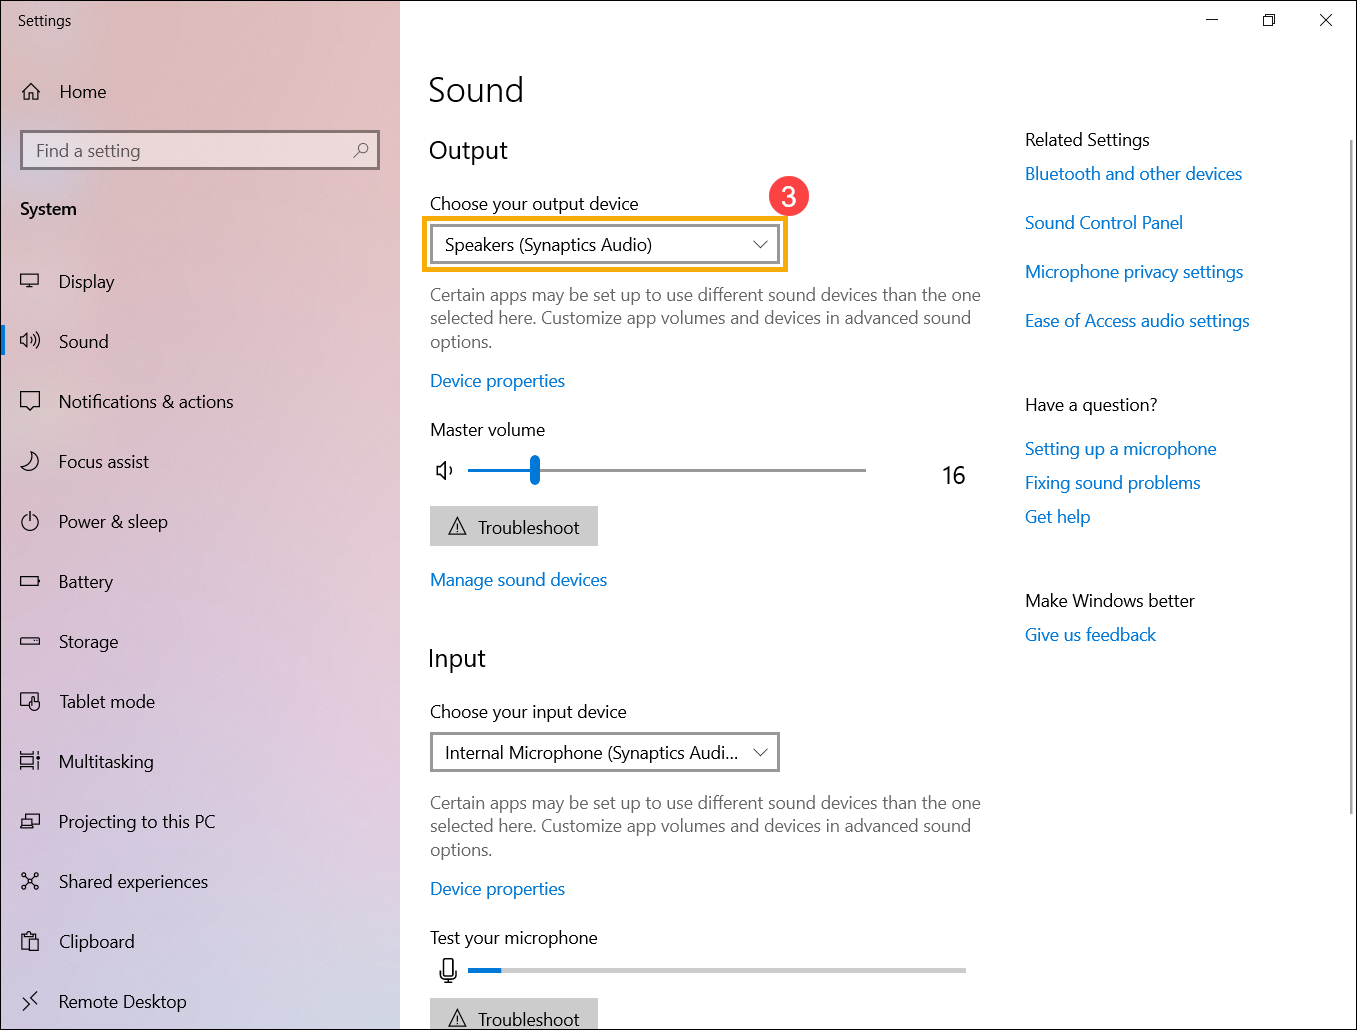
Task: Click Give us feedback link
Action: coord(1090,635)
